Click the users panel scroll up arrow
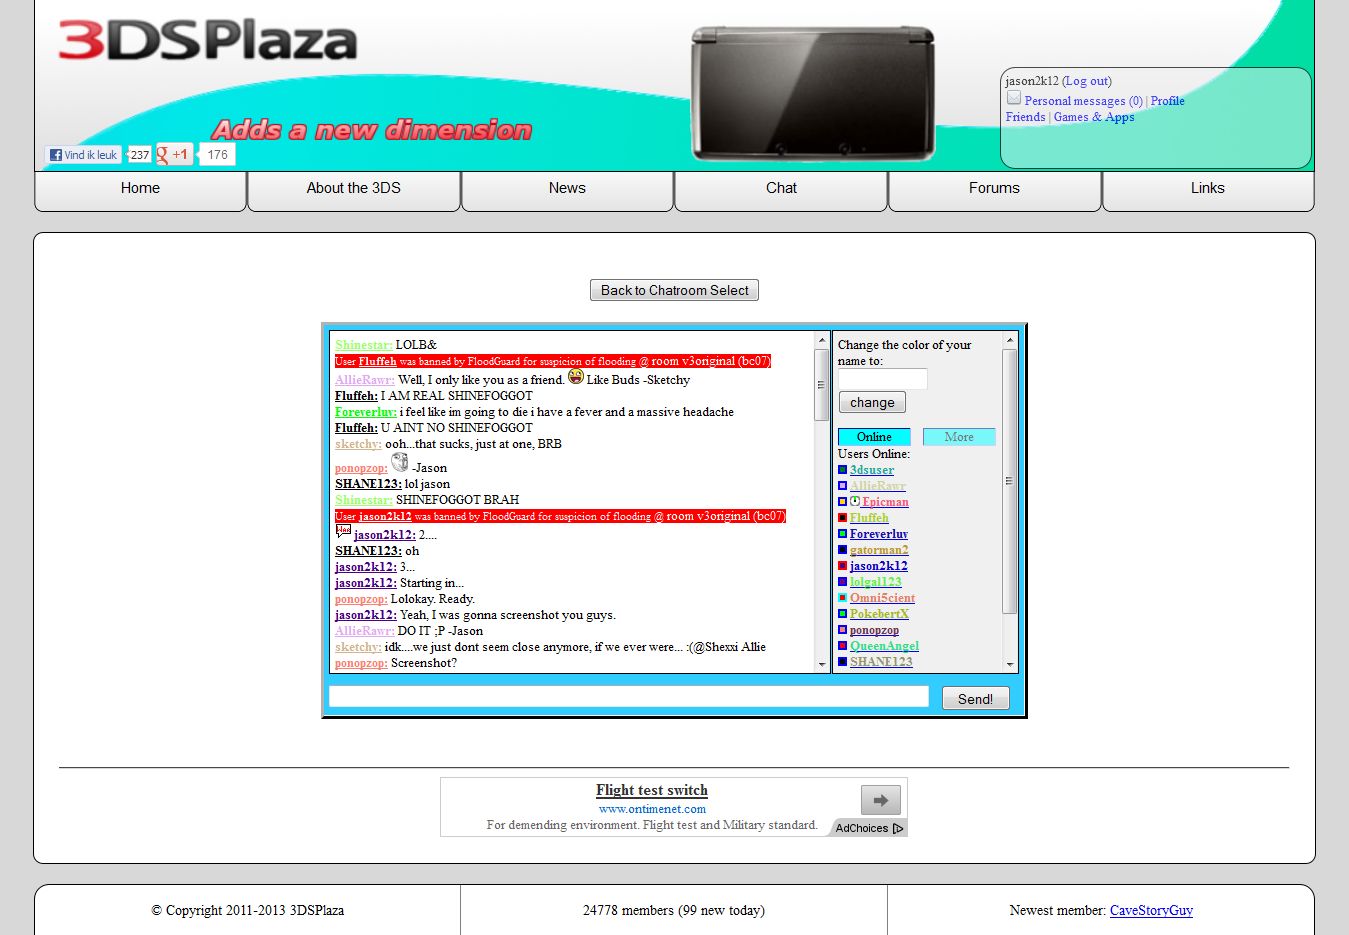The width and height of the screenshot is (1349, 935). (x=1009, y=341)
